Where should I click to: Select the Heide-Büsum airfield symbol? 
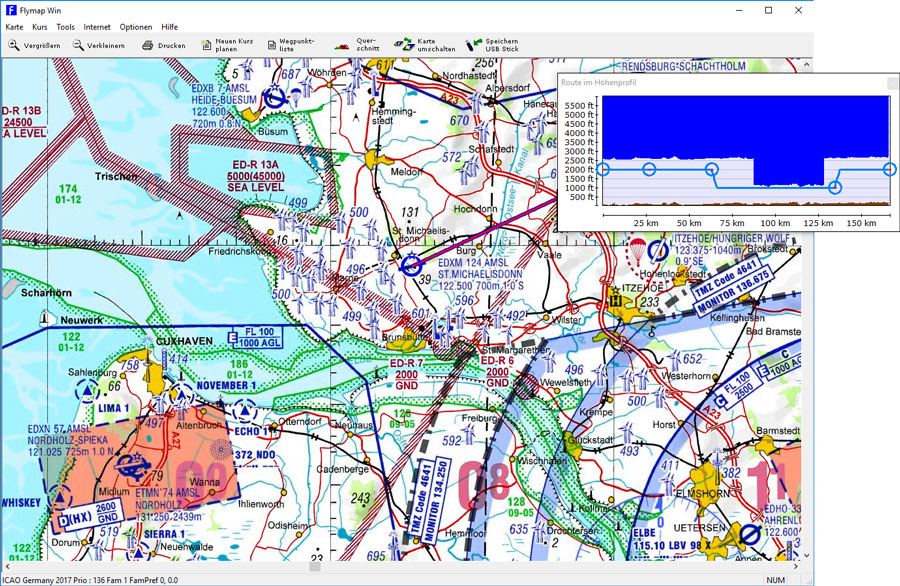[x=275, y=99]
